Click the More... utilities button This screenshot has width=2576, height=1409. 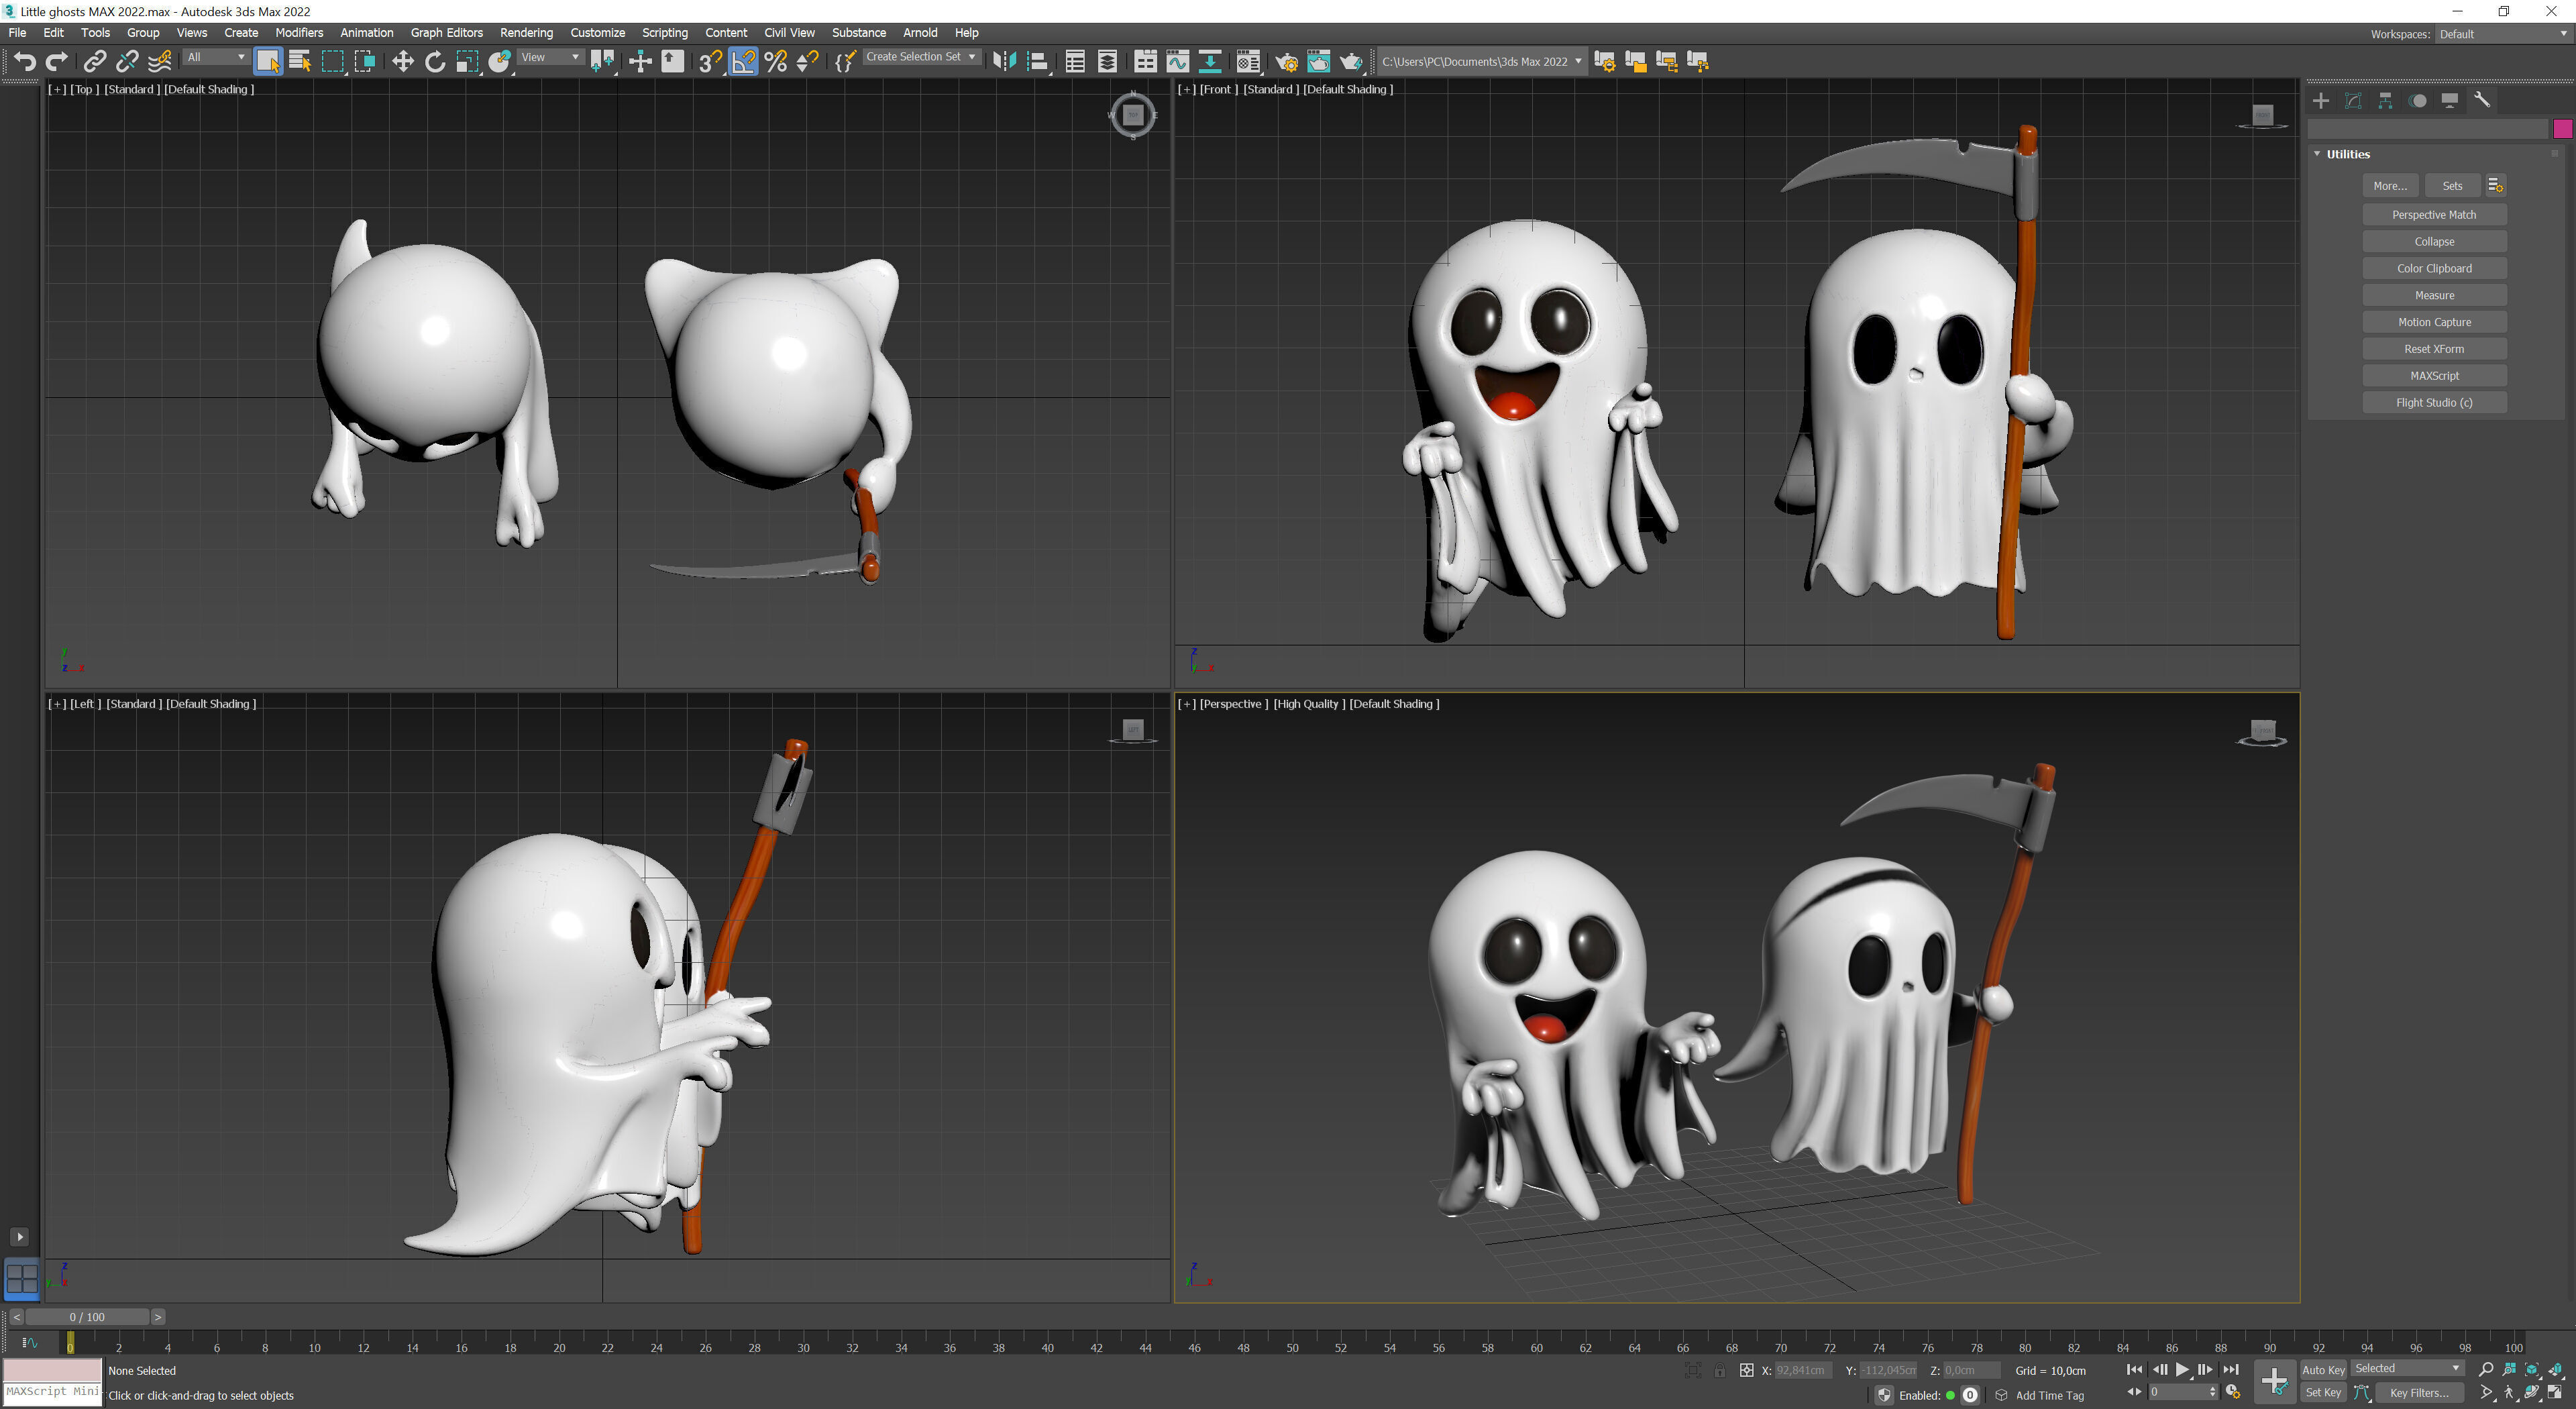click(2390, 186)
